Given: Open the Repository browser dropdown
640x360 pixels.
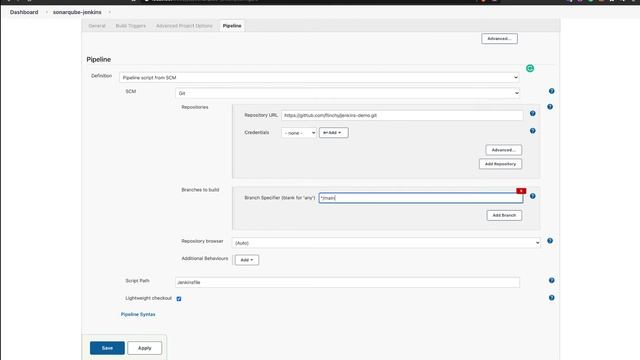Looking at the screenshot, I should pos(386,243).
